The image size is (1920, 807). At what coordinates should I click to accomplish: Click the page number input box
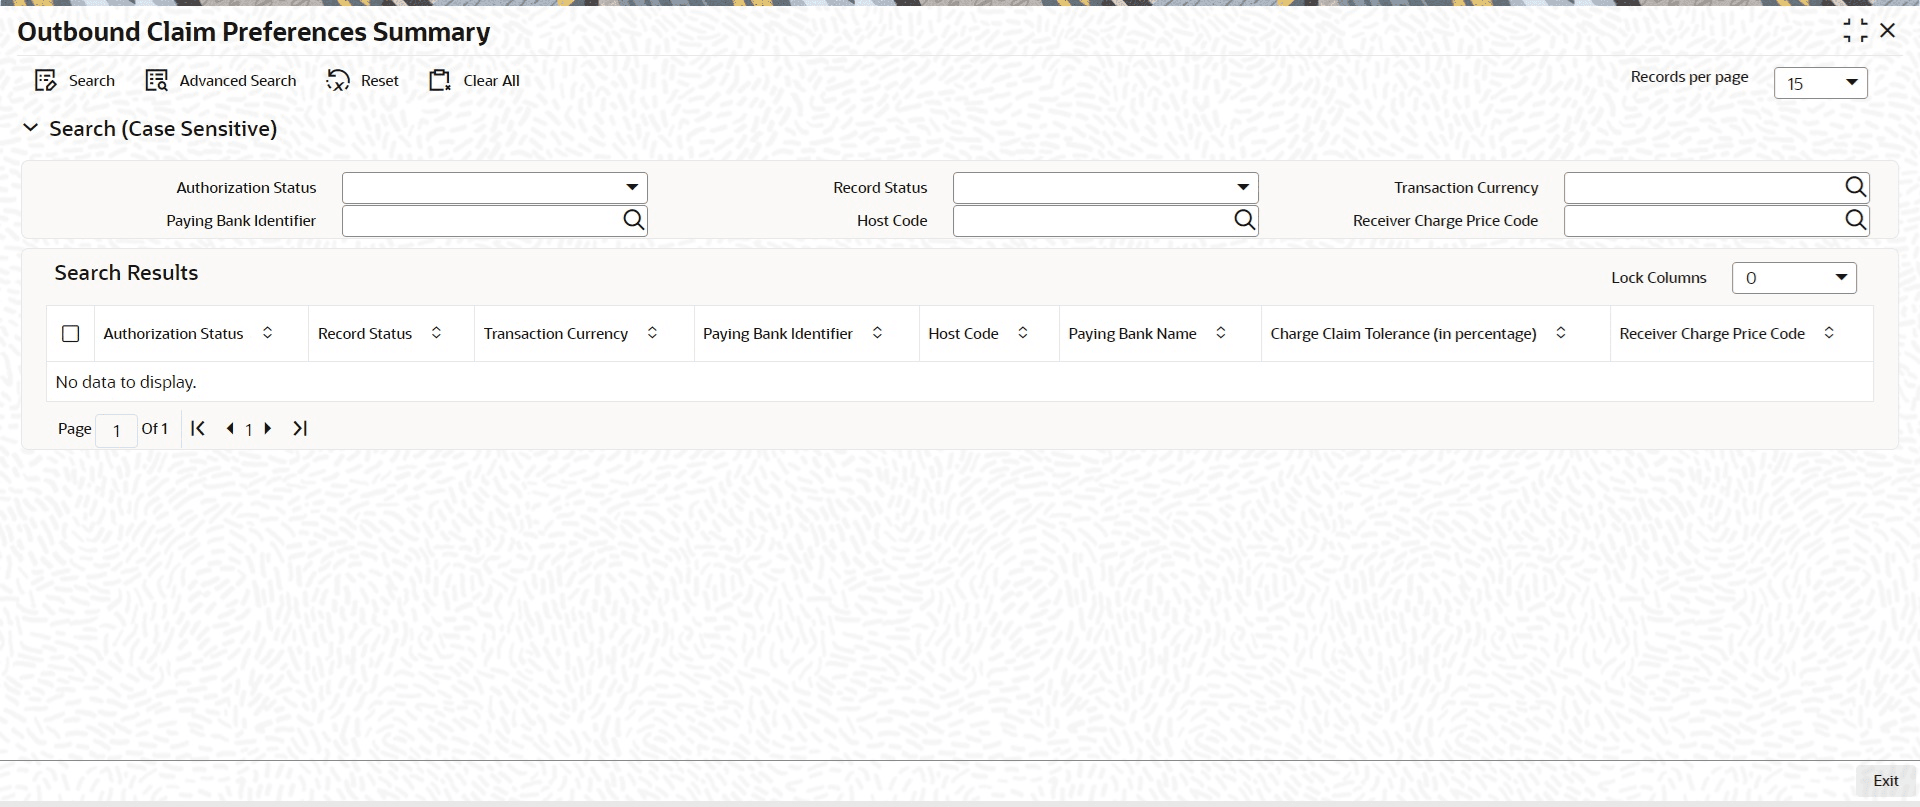pos(117,430)
